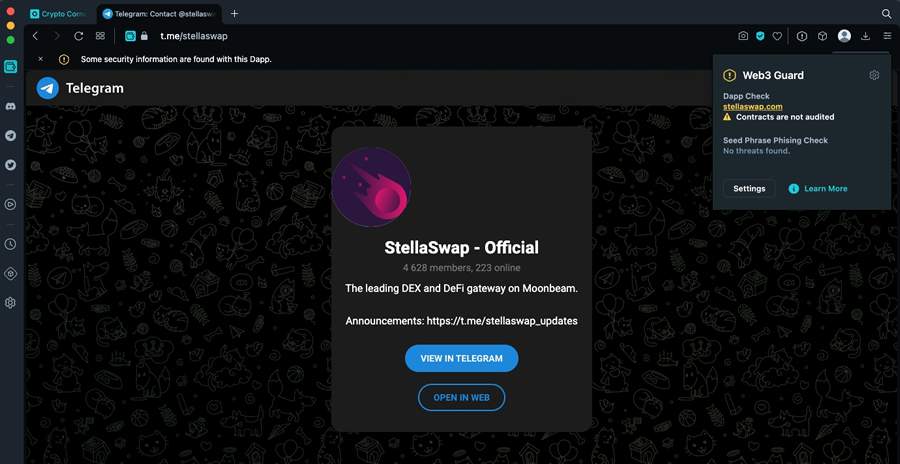Click the Learn More link
This screenshot has height=464, width=900.
tap(825, 188)
